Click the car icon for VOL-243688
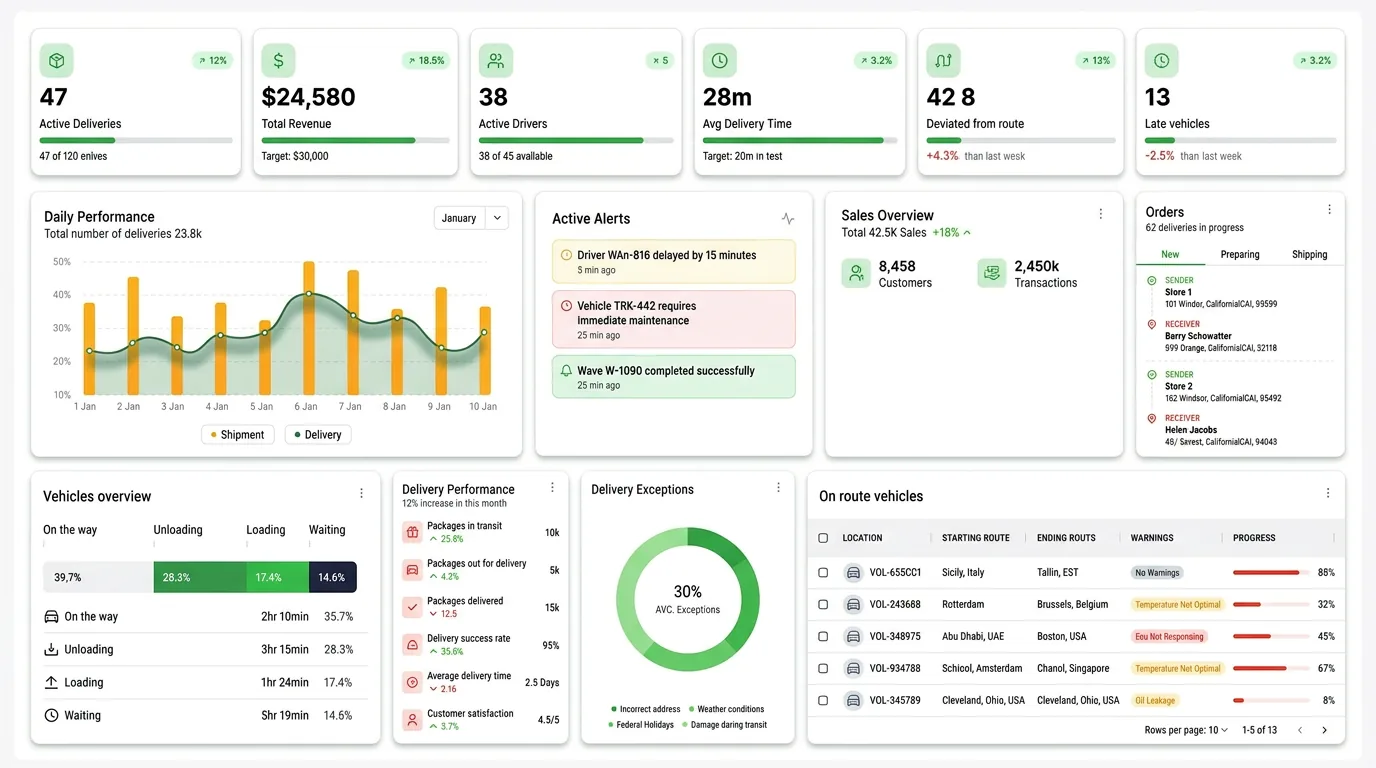Screen dimensions: 1376x768 [x=853, y=605]
